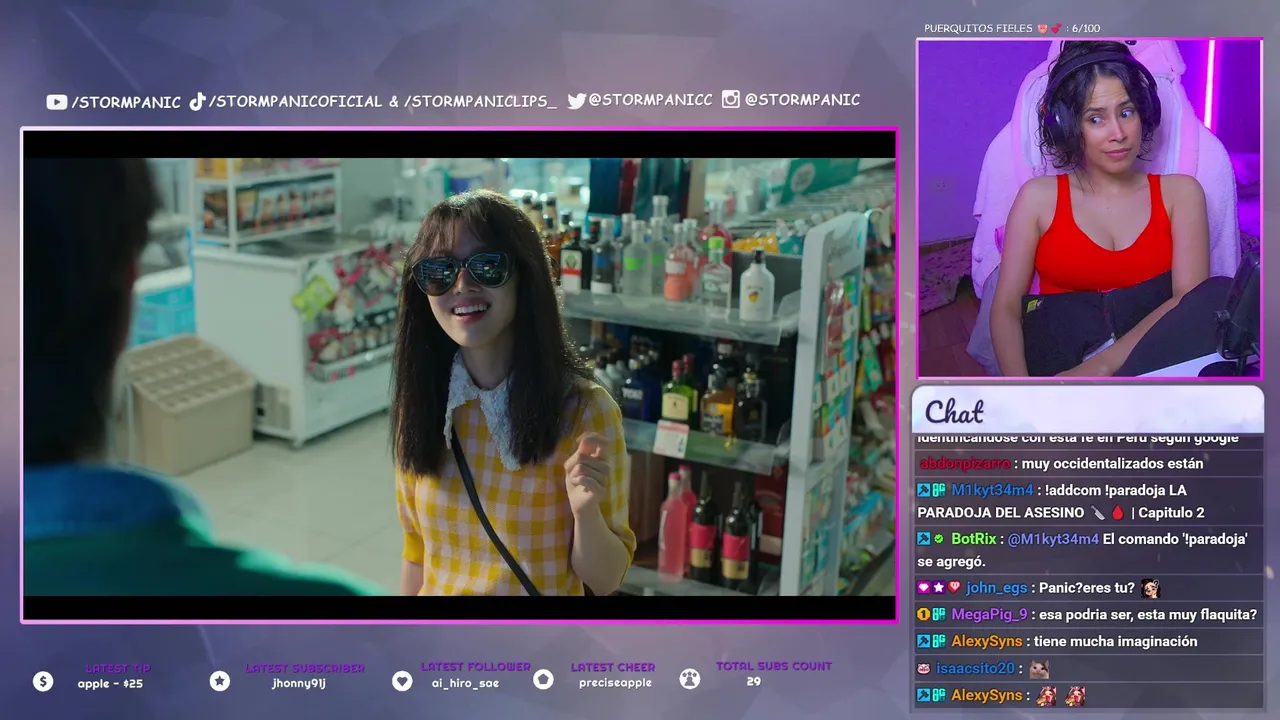Click the pink diamond badge beside john_egs
This screenshot has width=1280, height=720.
tap(924, 588)
